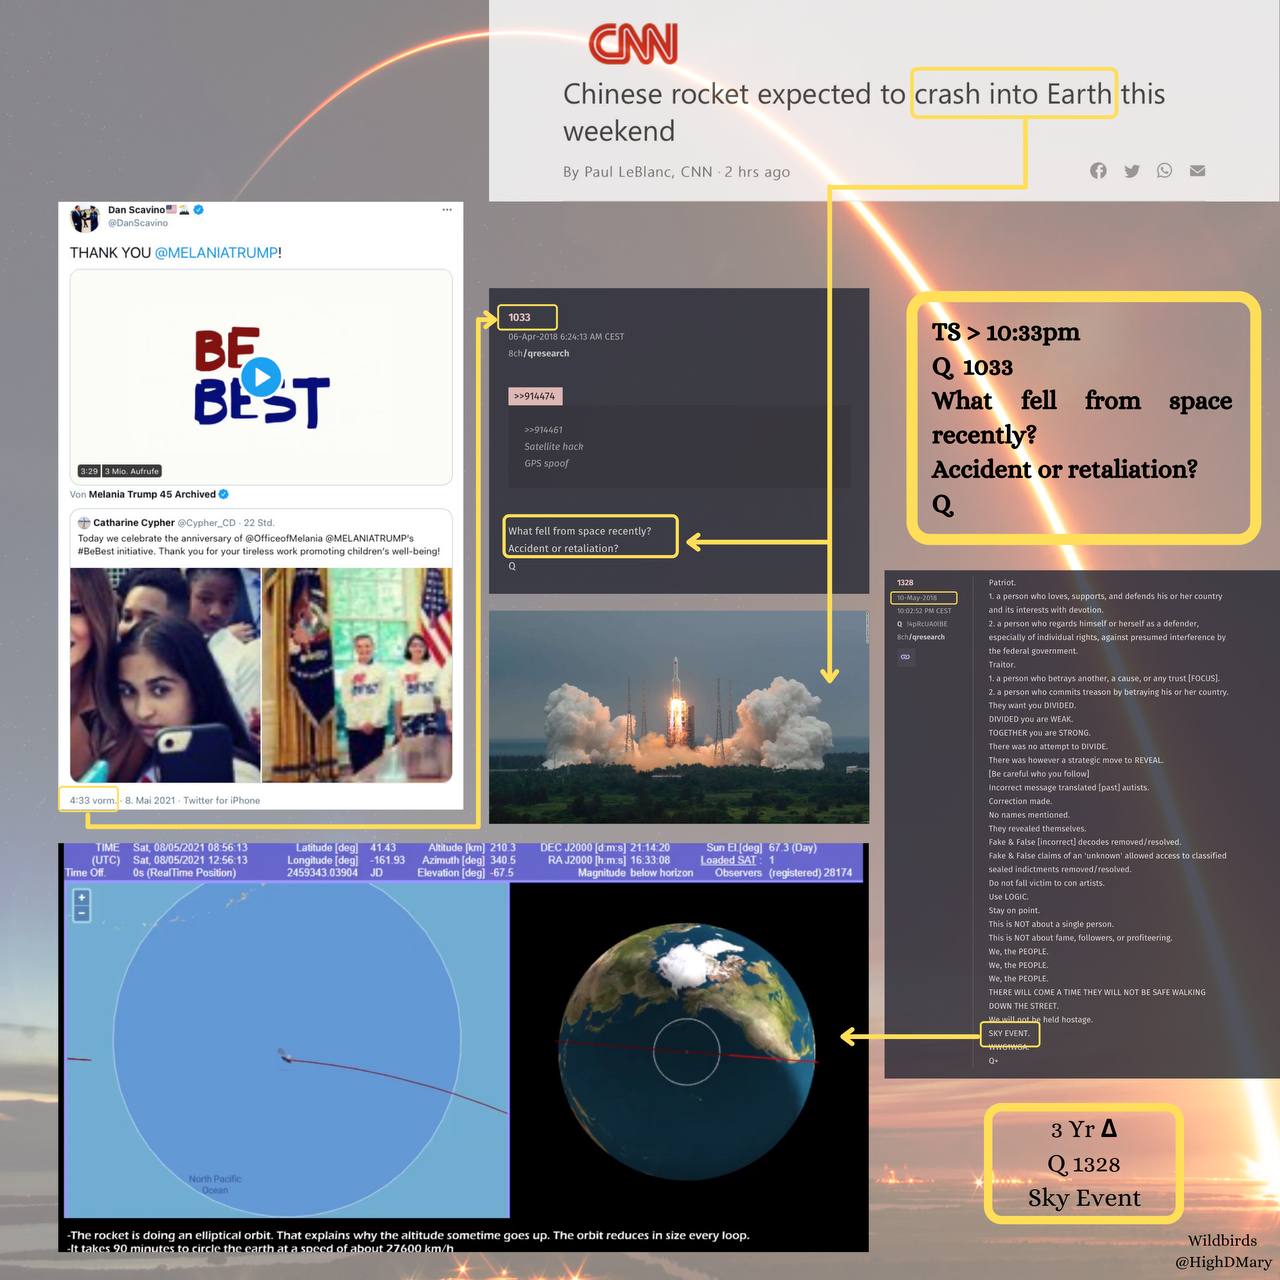Click the '8. Mai 2021' tweet date
Image resolution: width=1280 pixels, height=1280 pixels.
coord(148,800)
